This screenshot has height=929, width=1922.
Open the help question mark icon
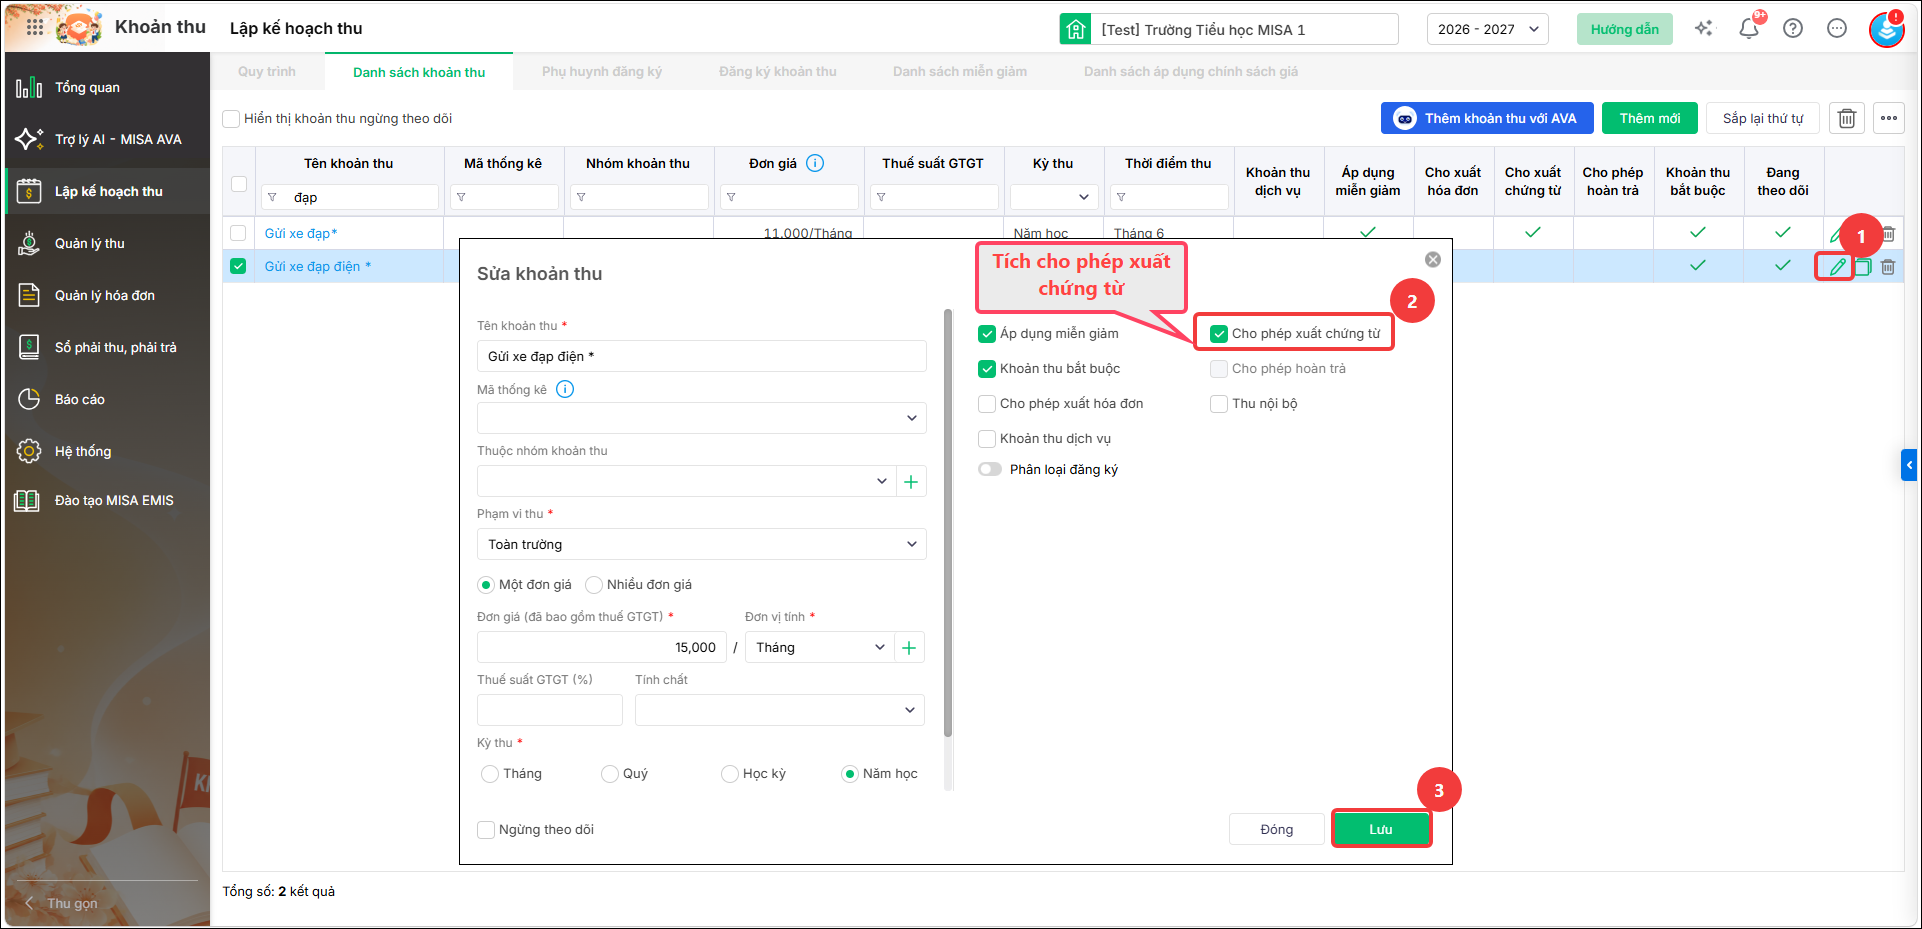(1793, 29)
